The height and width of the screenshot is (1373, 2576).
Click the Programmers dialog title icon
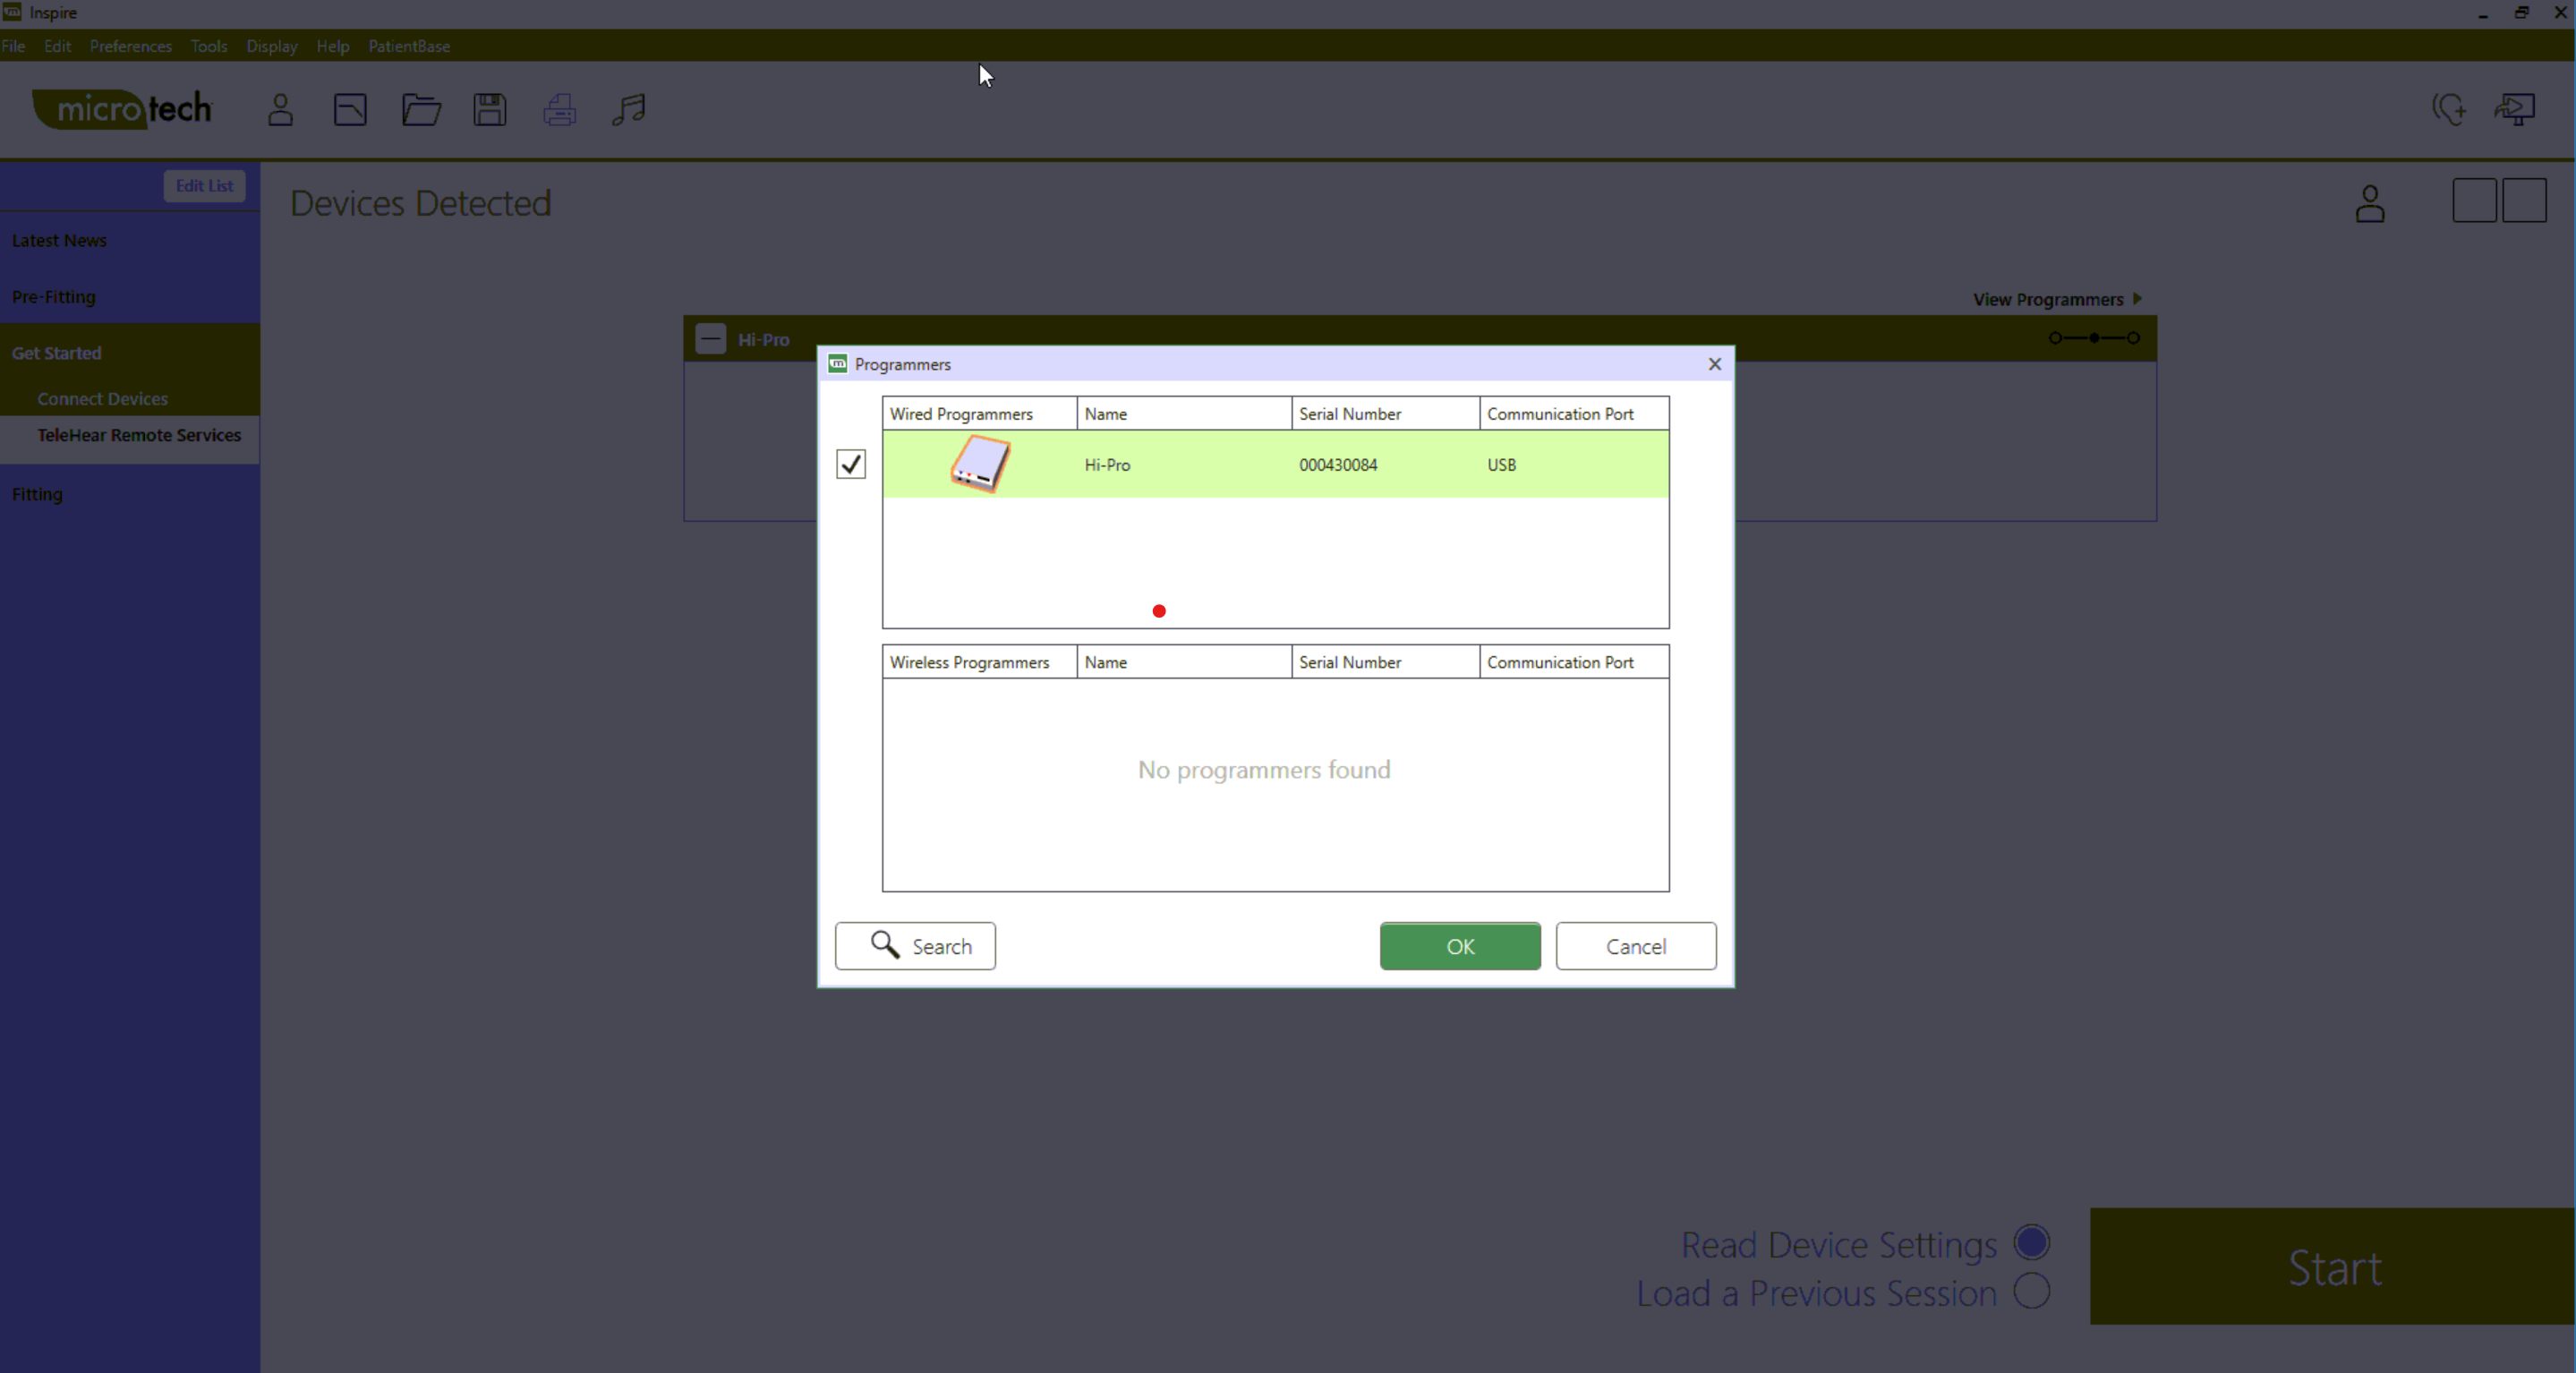838,364
